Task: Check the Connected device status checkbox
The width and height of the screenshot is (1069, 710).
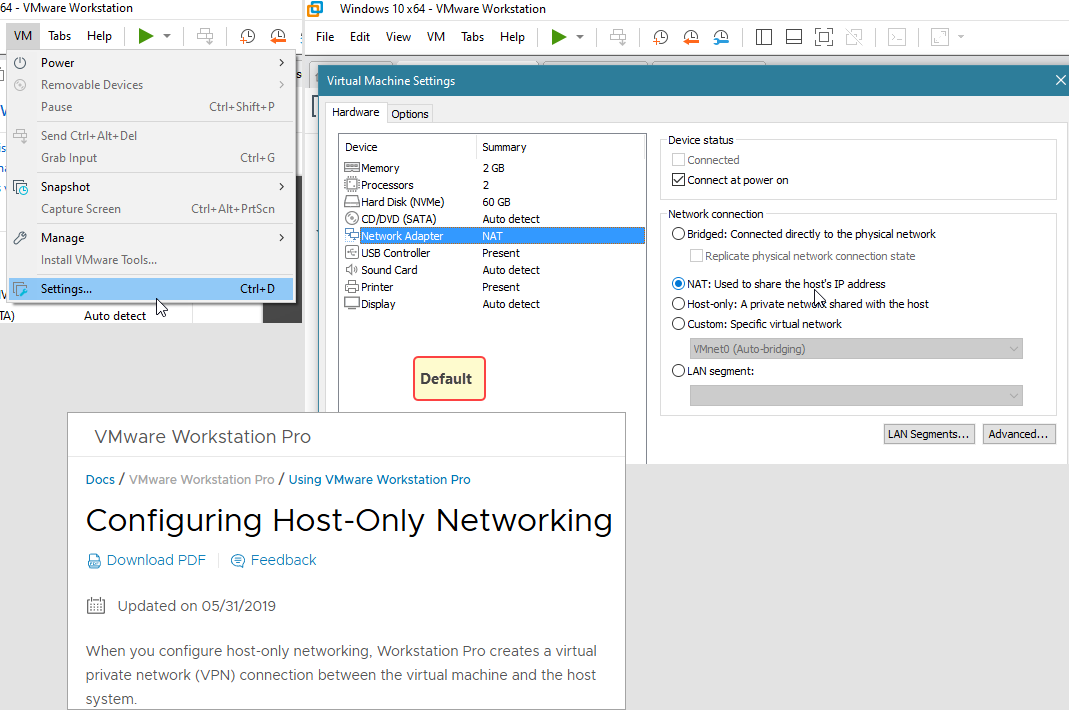Action: tap(678, 160)
